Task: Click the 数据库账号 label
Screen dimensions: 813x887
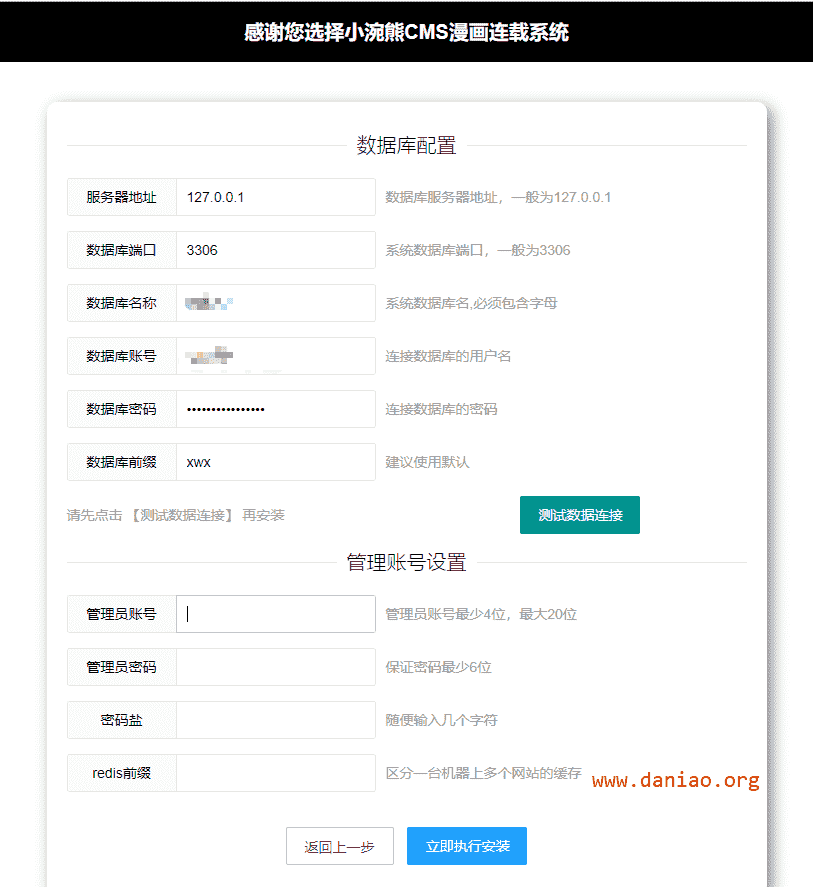Action: (122, 356)
